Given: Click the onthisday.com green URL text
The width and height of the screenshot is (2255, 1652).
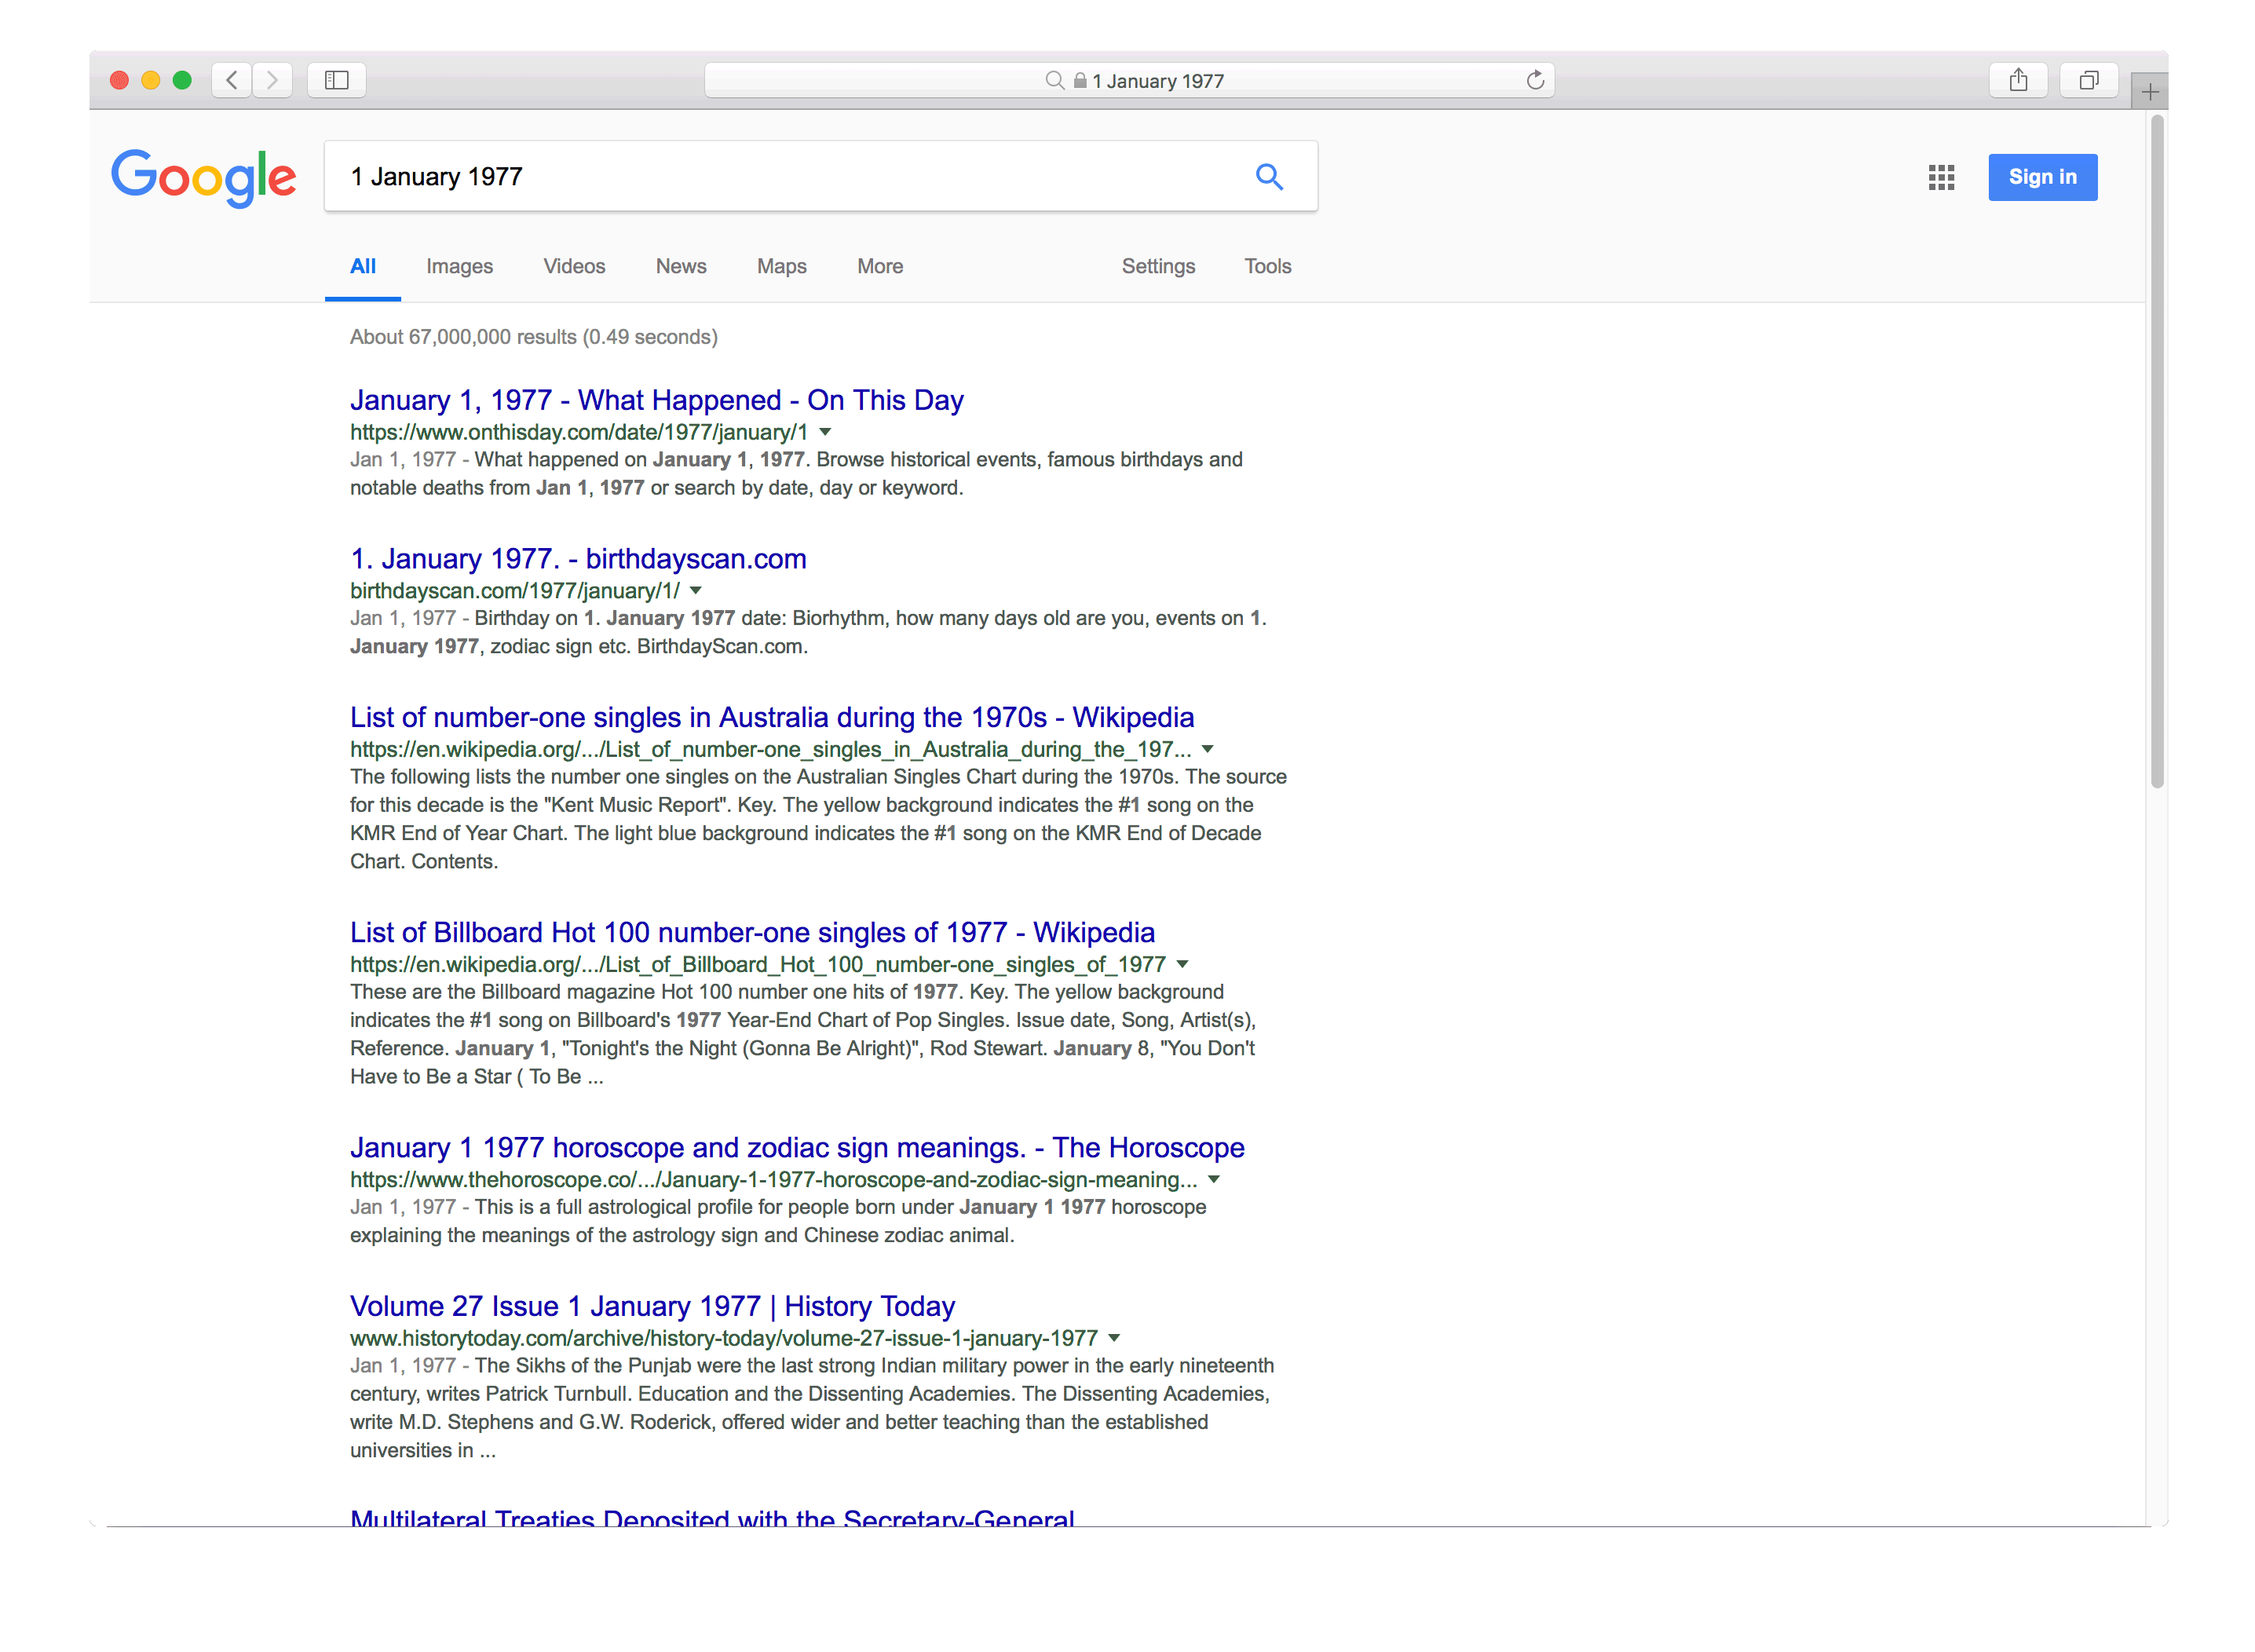Looking at the screenshot, I should pos(579,433).
